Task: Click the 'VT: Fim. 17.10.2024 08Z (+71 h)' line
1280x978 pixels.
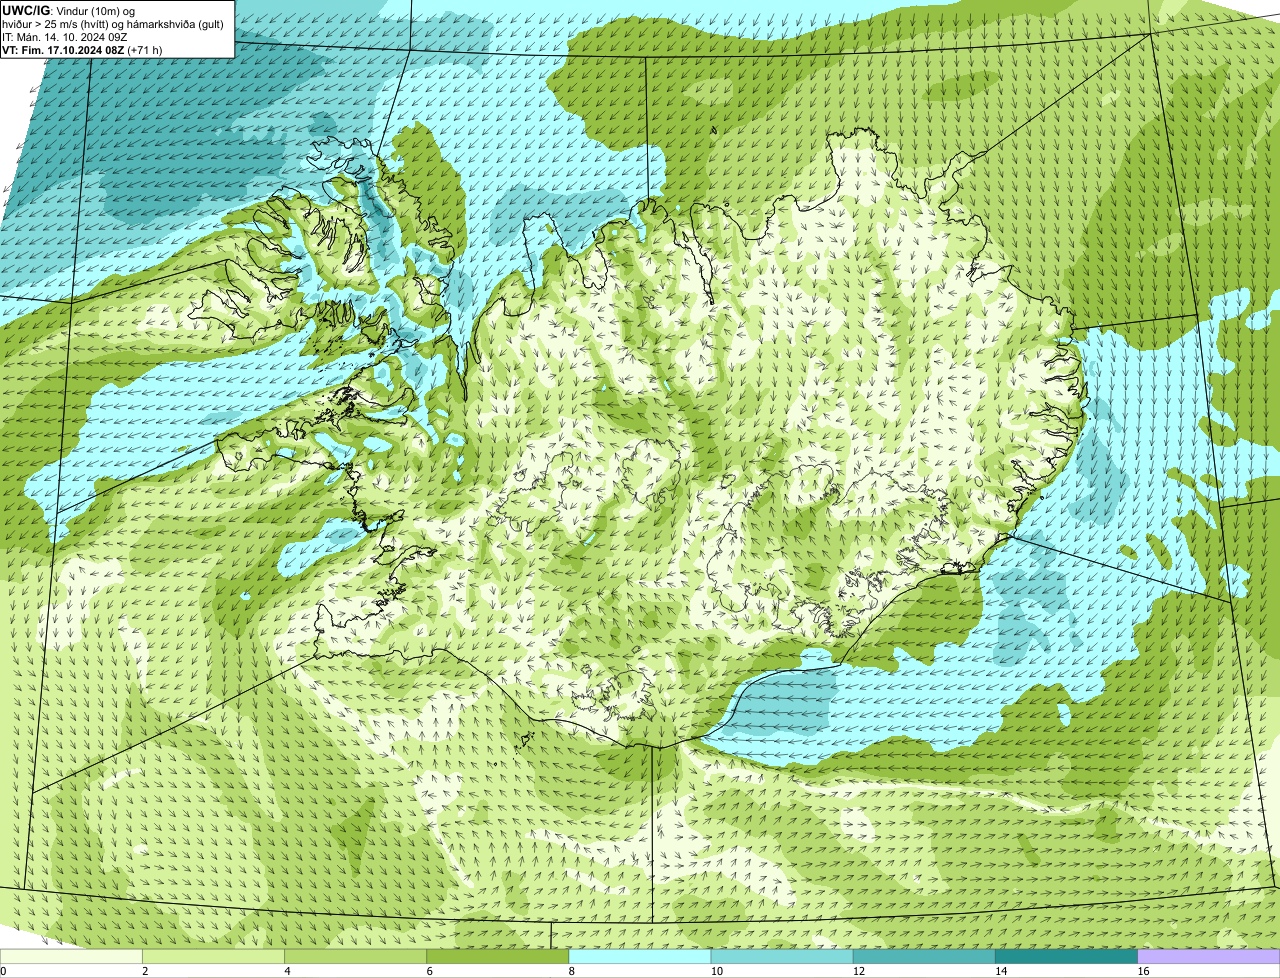Action: pyautogui.click(x=83, y=50)
